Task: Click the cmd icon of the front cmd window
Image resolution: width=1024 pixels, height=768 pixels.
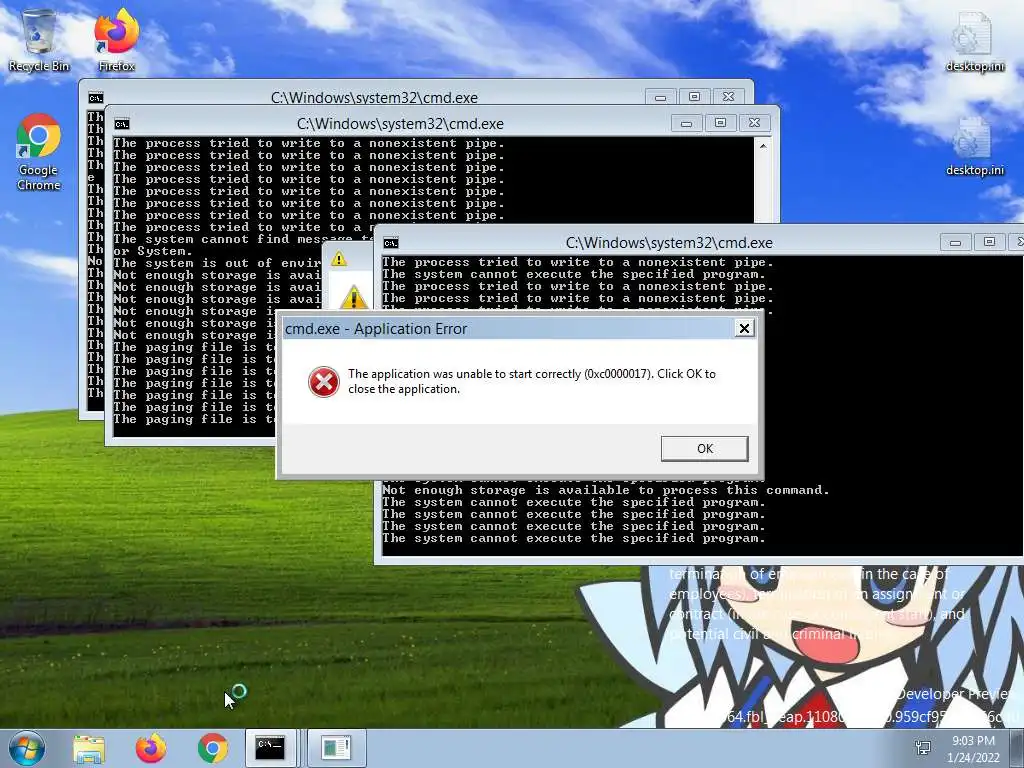Action: point(391,243)
